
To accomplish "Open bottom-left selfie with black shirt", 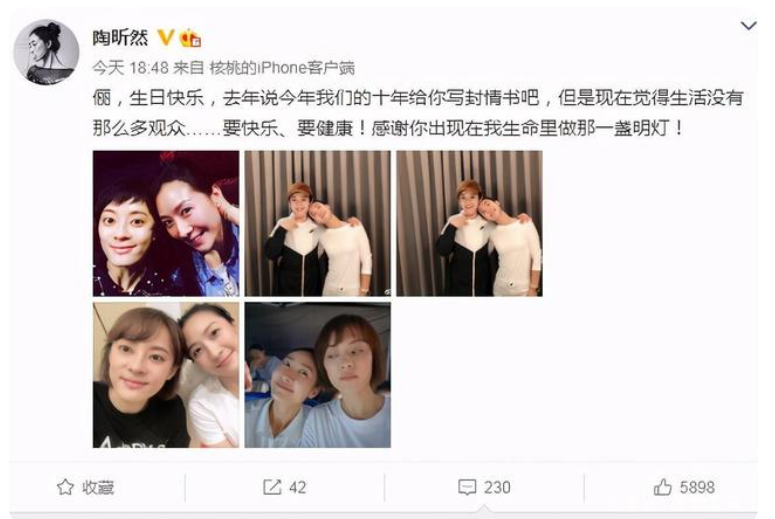I will pos(166,375).
